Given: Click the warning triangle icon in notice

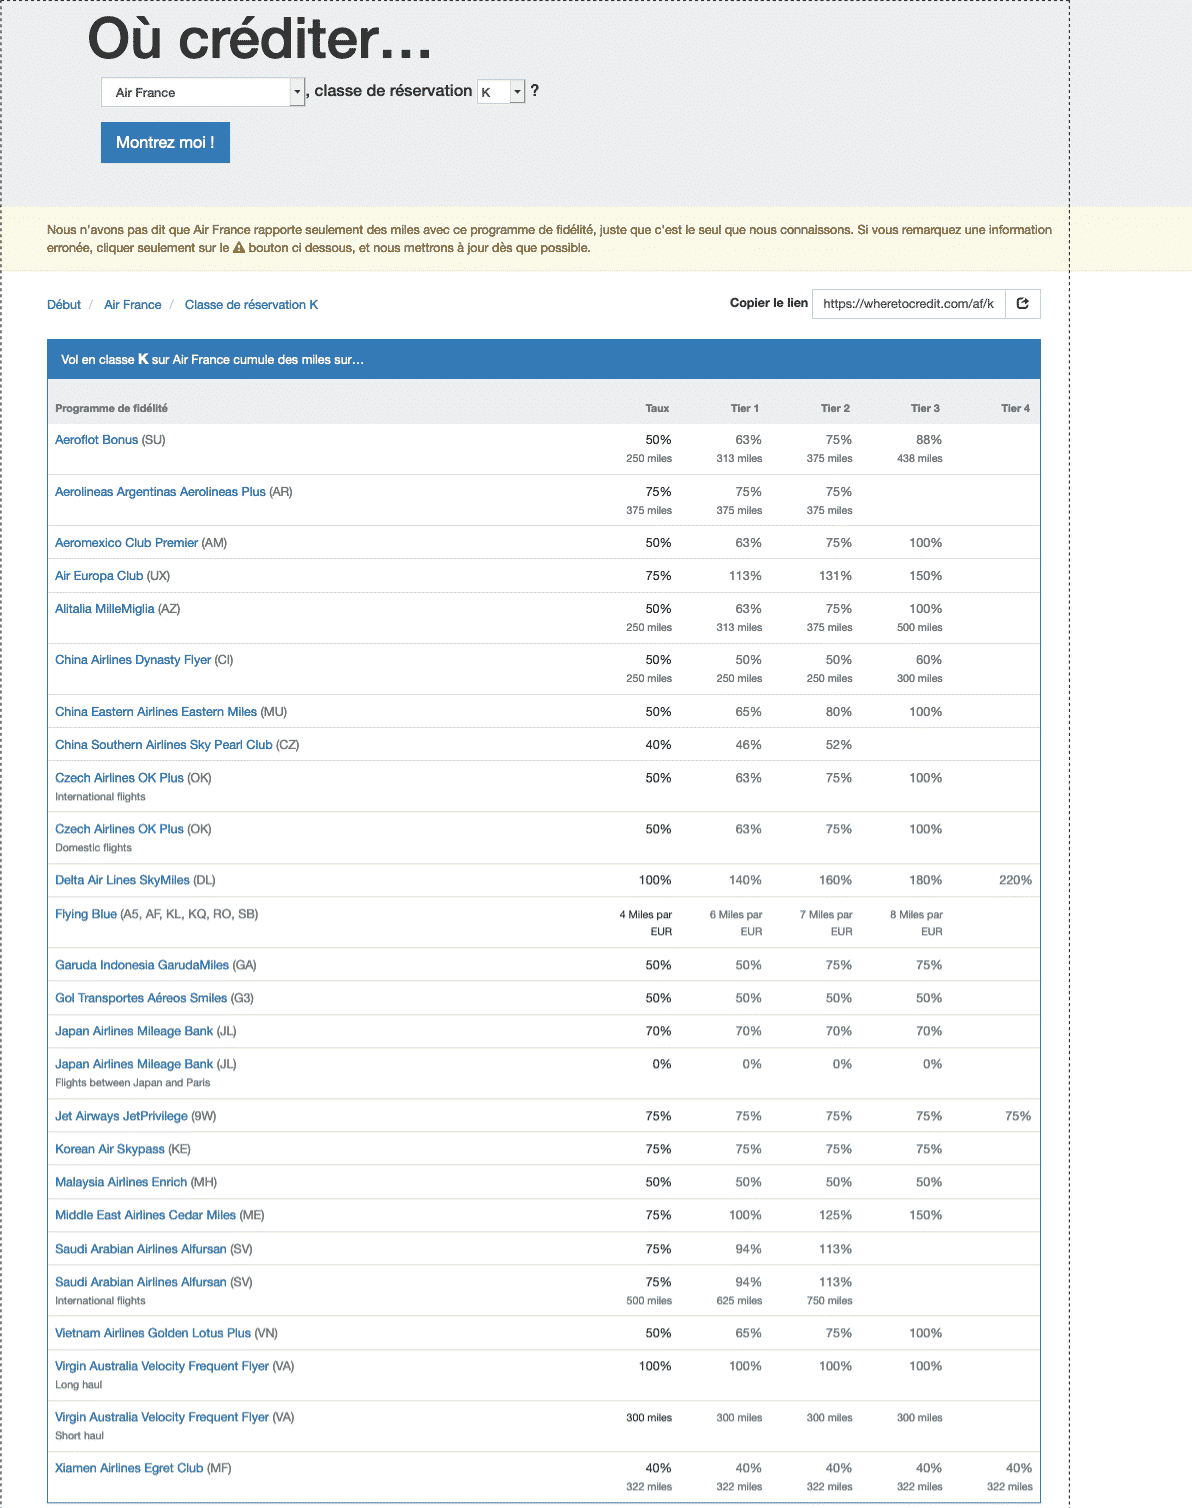Looking at the screenshot, I should (239, 248).
